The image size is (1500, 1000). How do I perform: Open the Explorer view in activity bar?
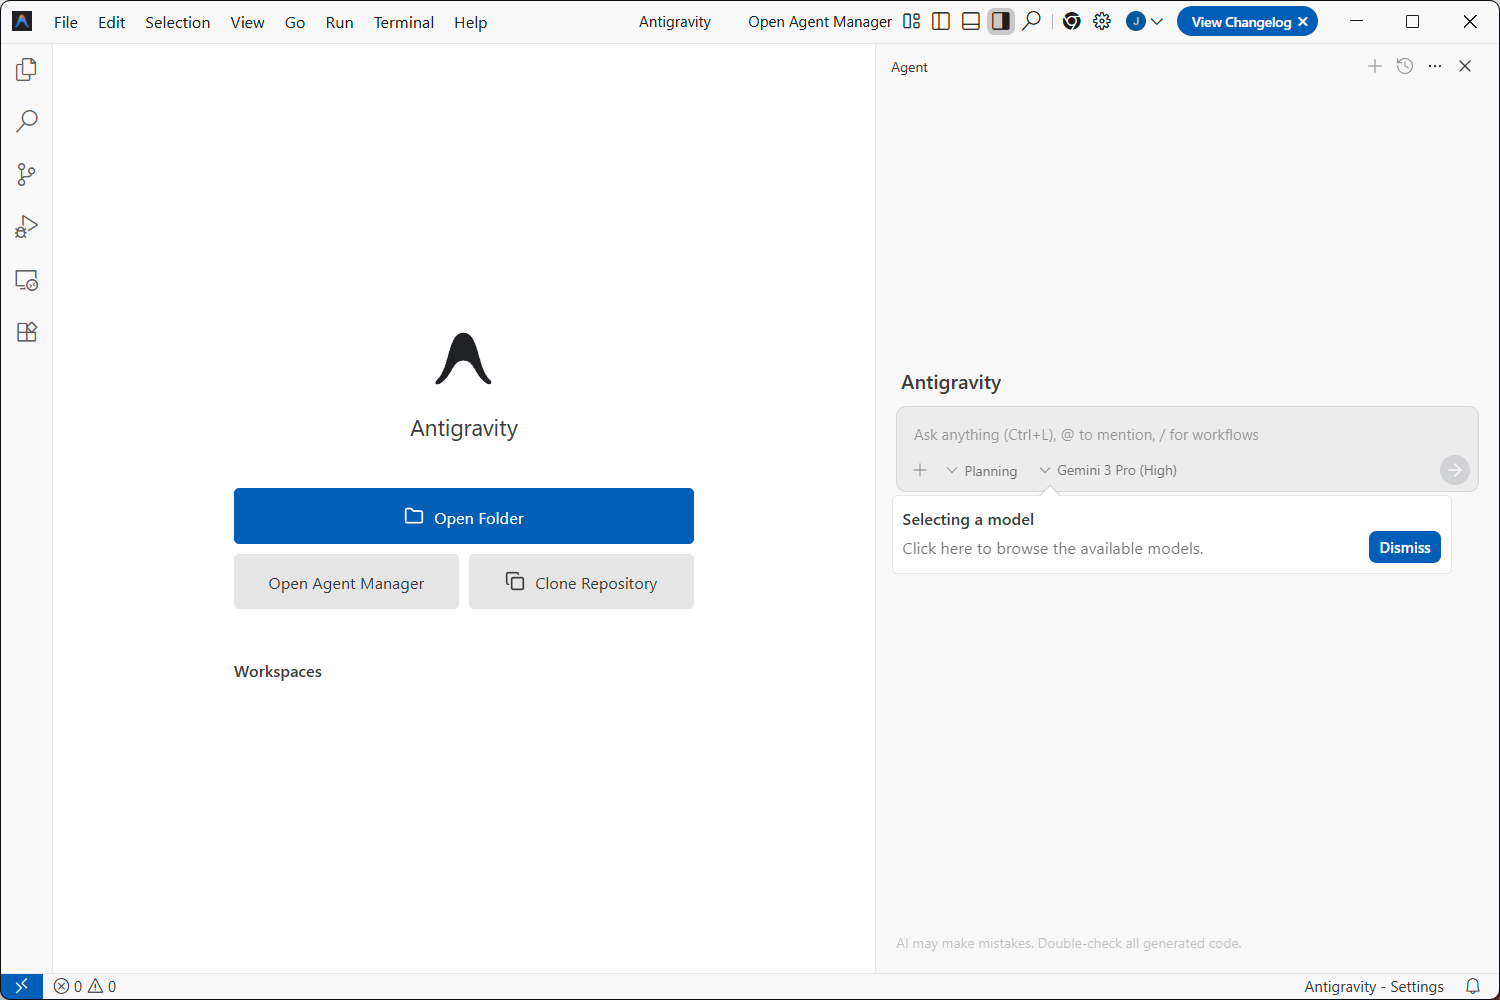pos(27,69)
